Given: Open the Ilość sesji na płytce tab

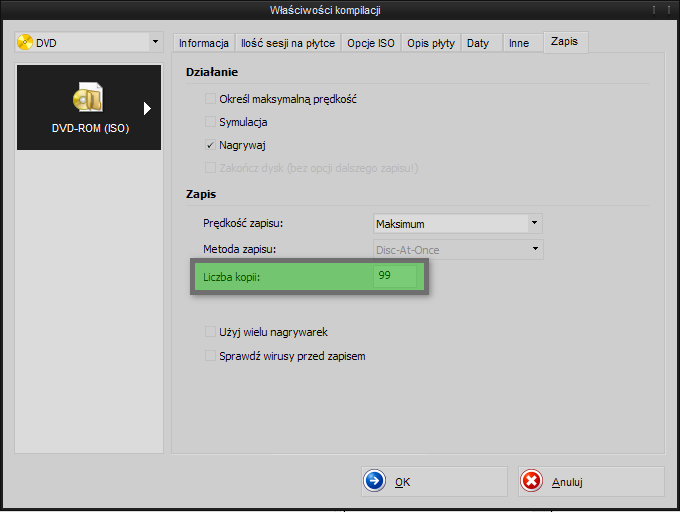Looking at the screenshot, I should pos(288,43).
